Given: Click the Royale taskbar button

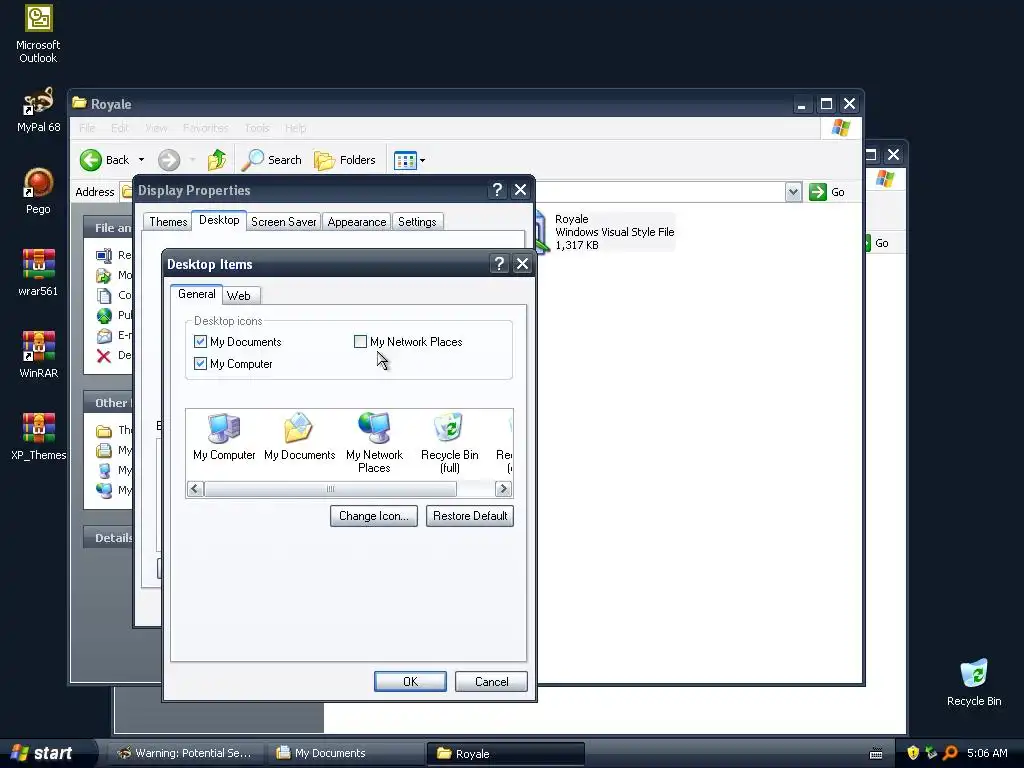Looking at the screenshot, I should tap(505, 753).
